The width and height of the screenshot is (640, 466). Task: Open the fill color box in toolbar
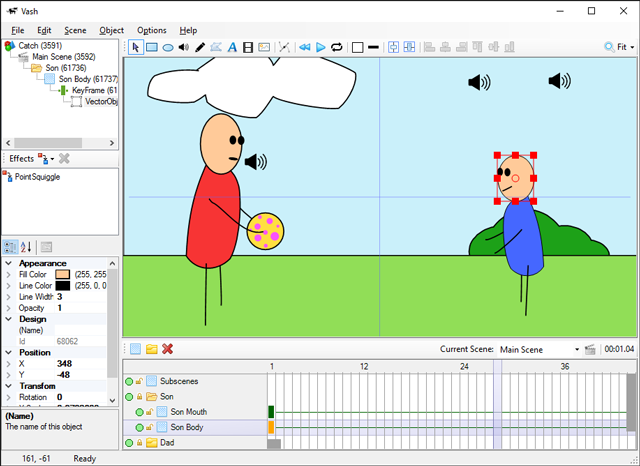357,47
